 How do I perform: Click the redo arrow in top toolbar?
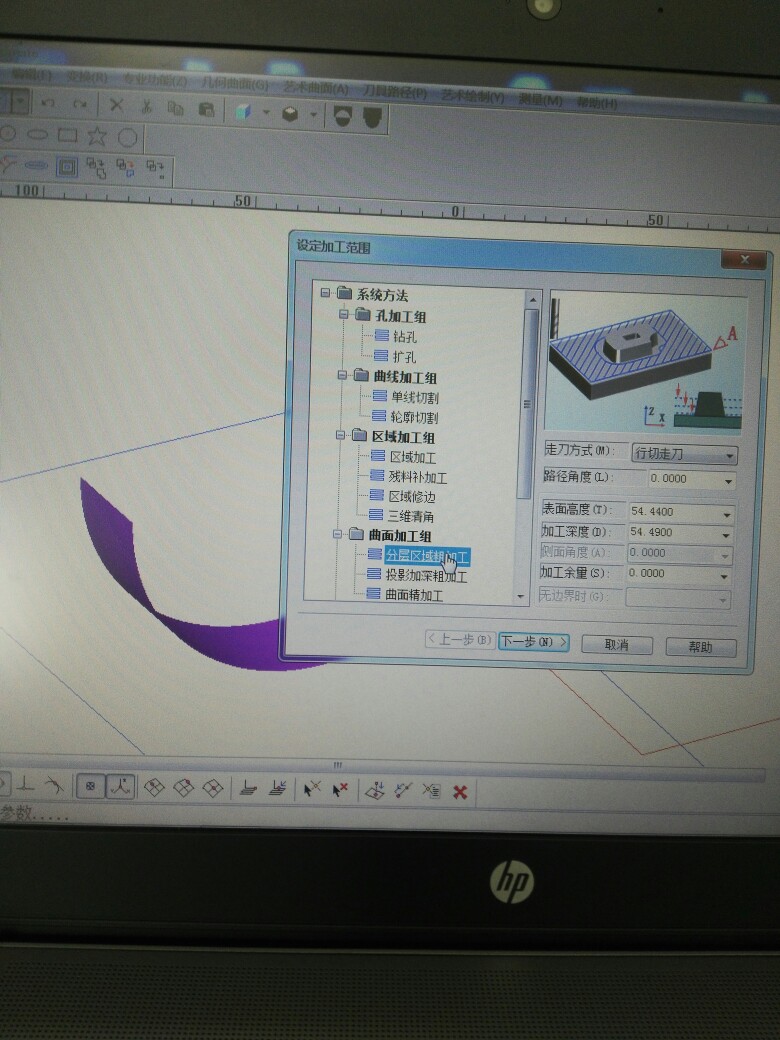(x=80, y=104)
